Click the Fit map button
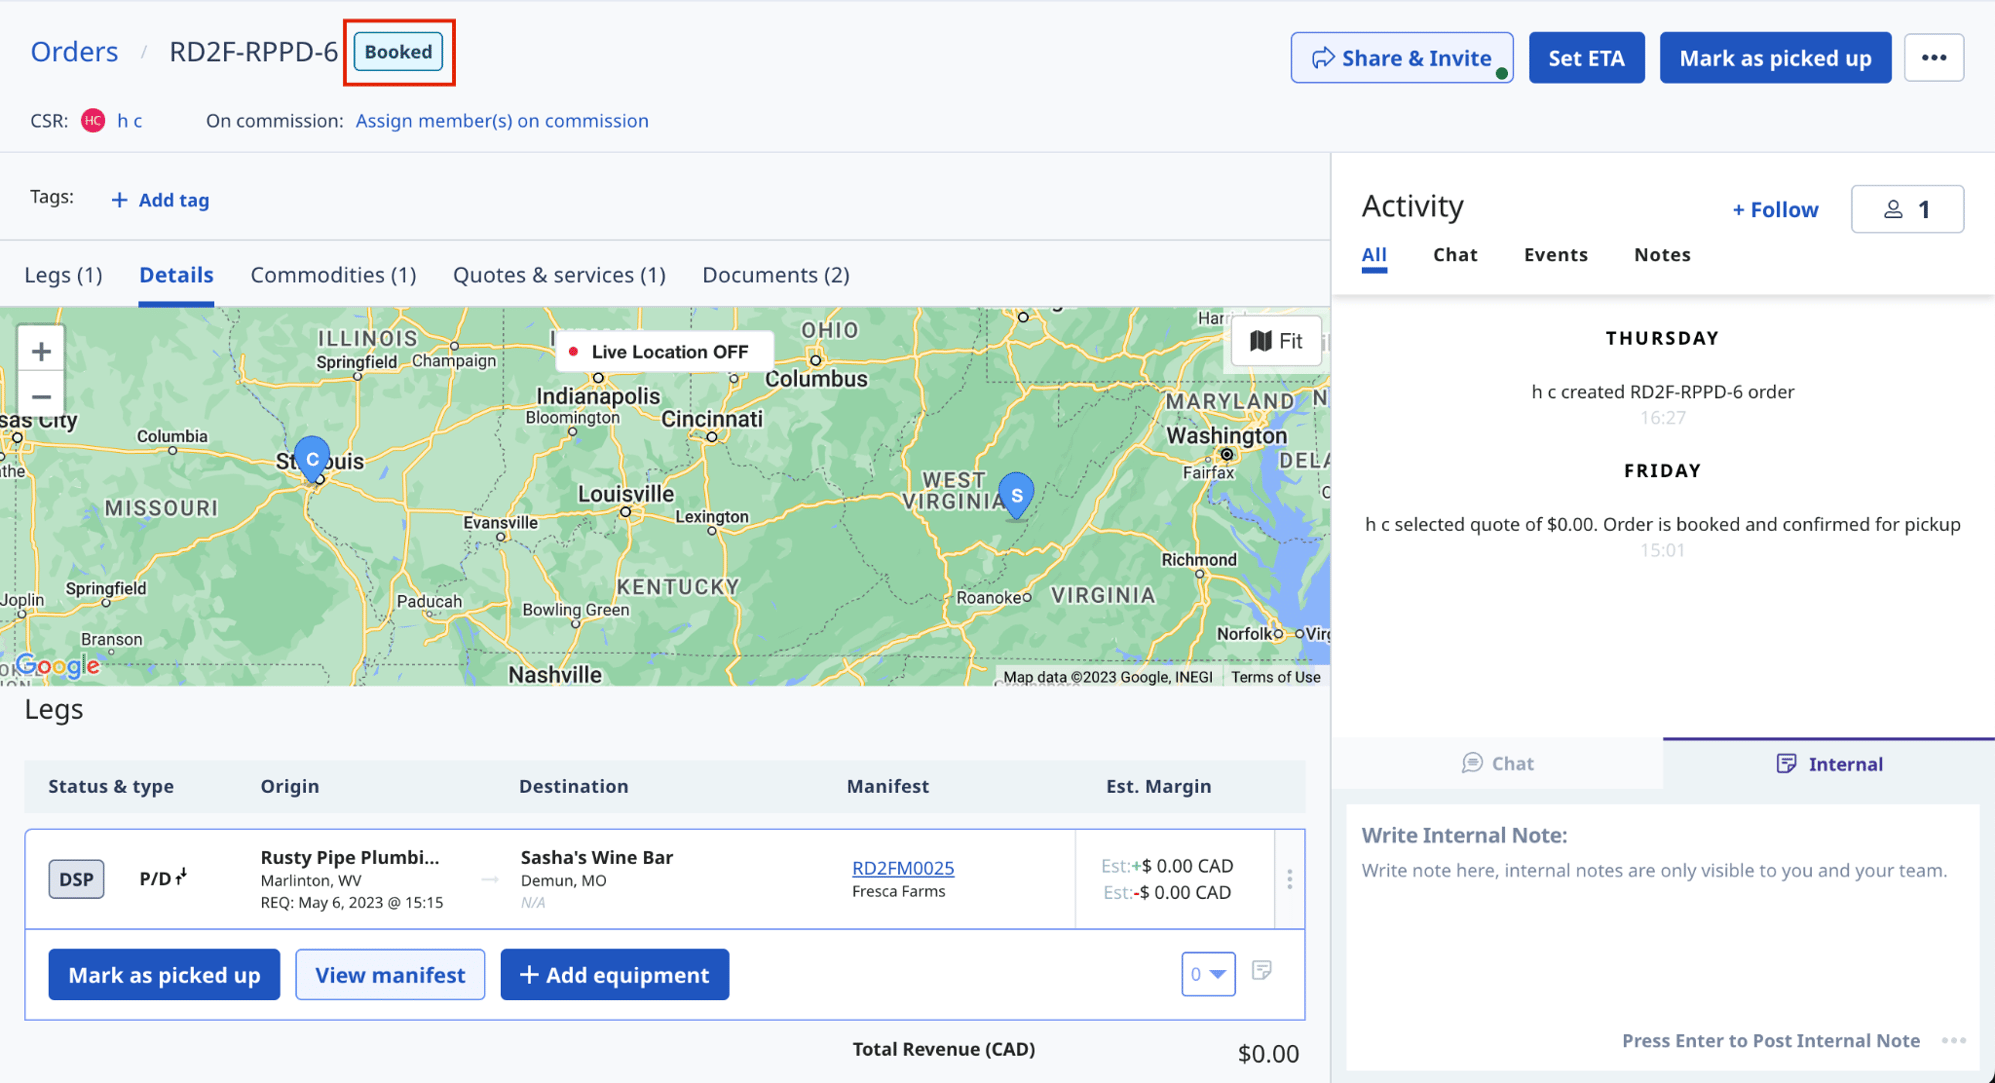Screen dimensions: 1995x1083 point(1277,341)
